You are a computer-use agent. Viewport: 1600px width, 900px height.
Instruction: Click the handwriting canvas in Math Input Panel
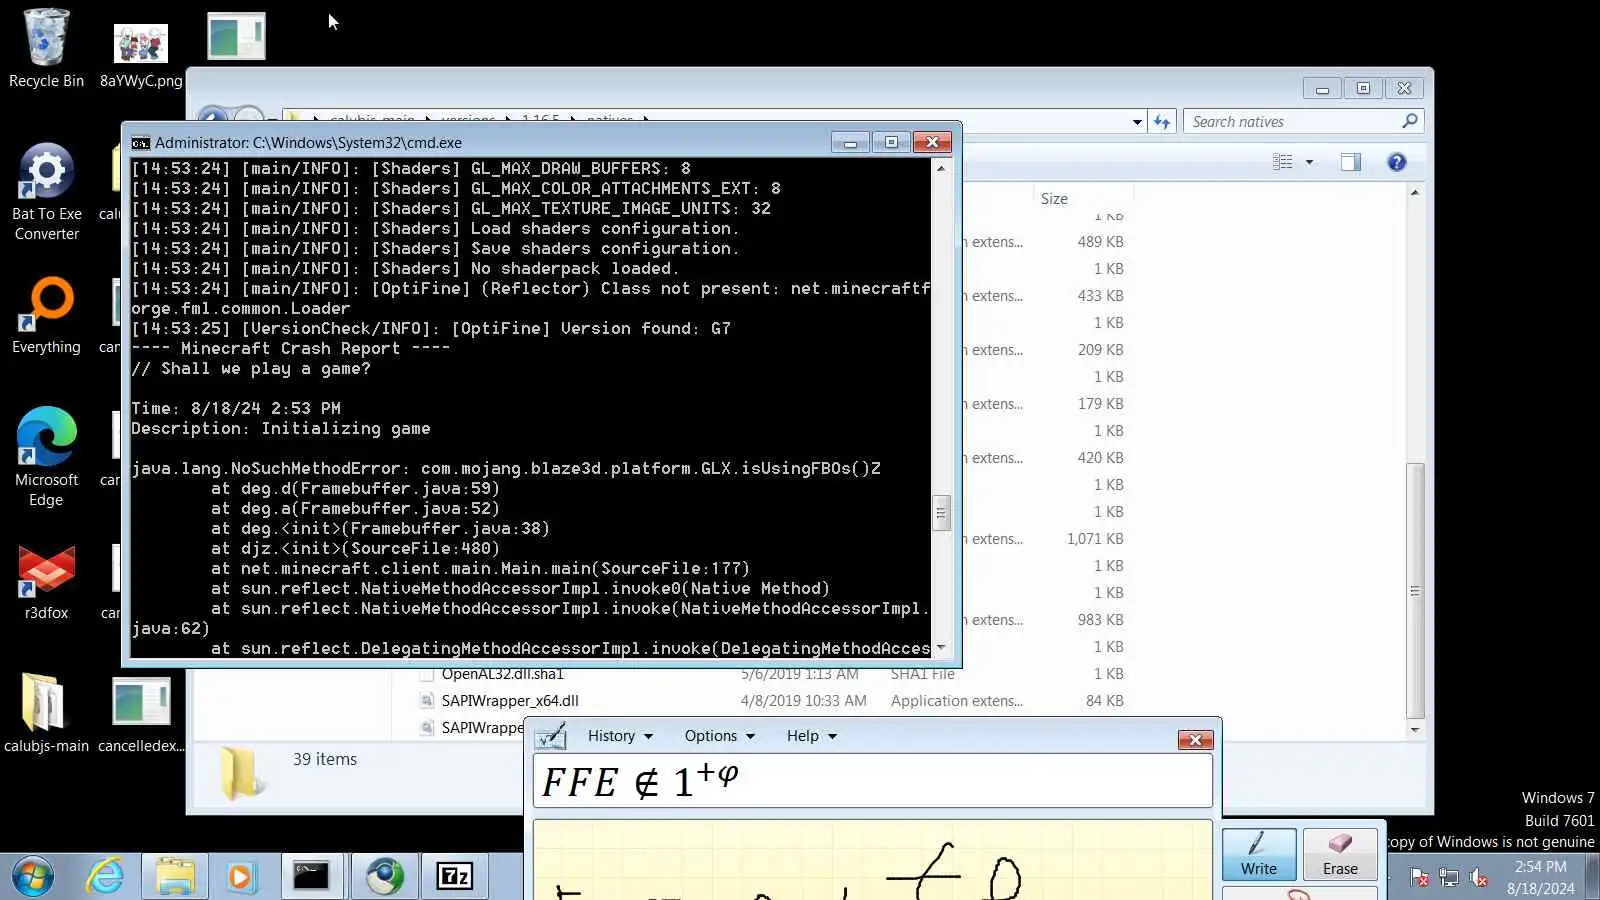(x=872, y=860)
